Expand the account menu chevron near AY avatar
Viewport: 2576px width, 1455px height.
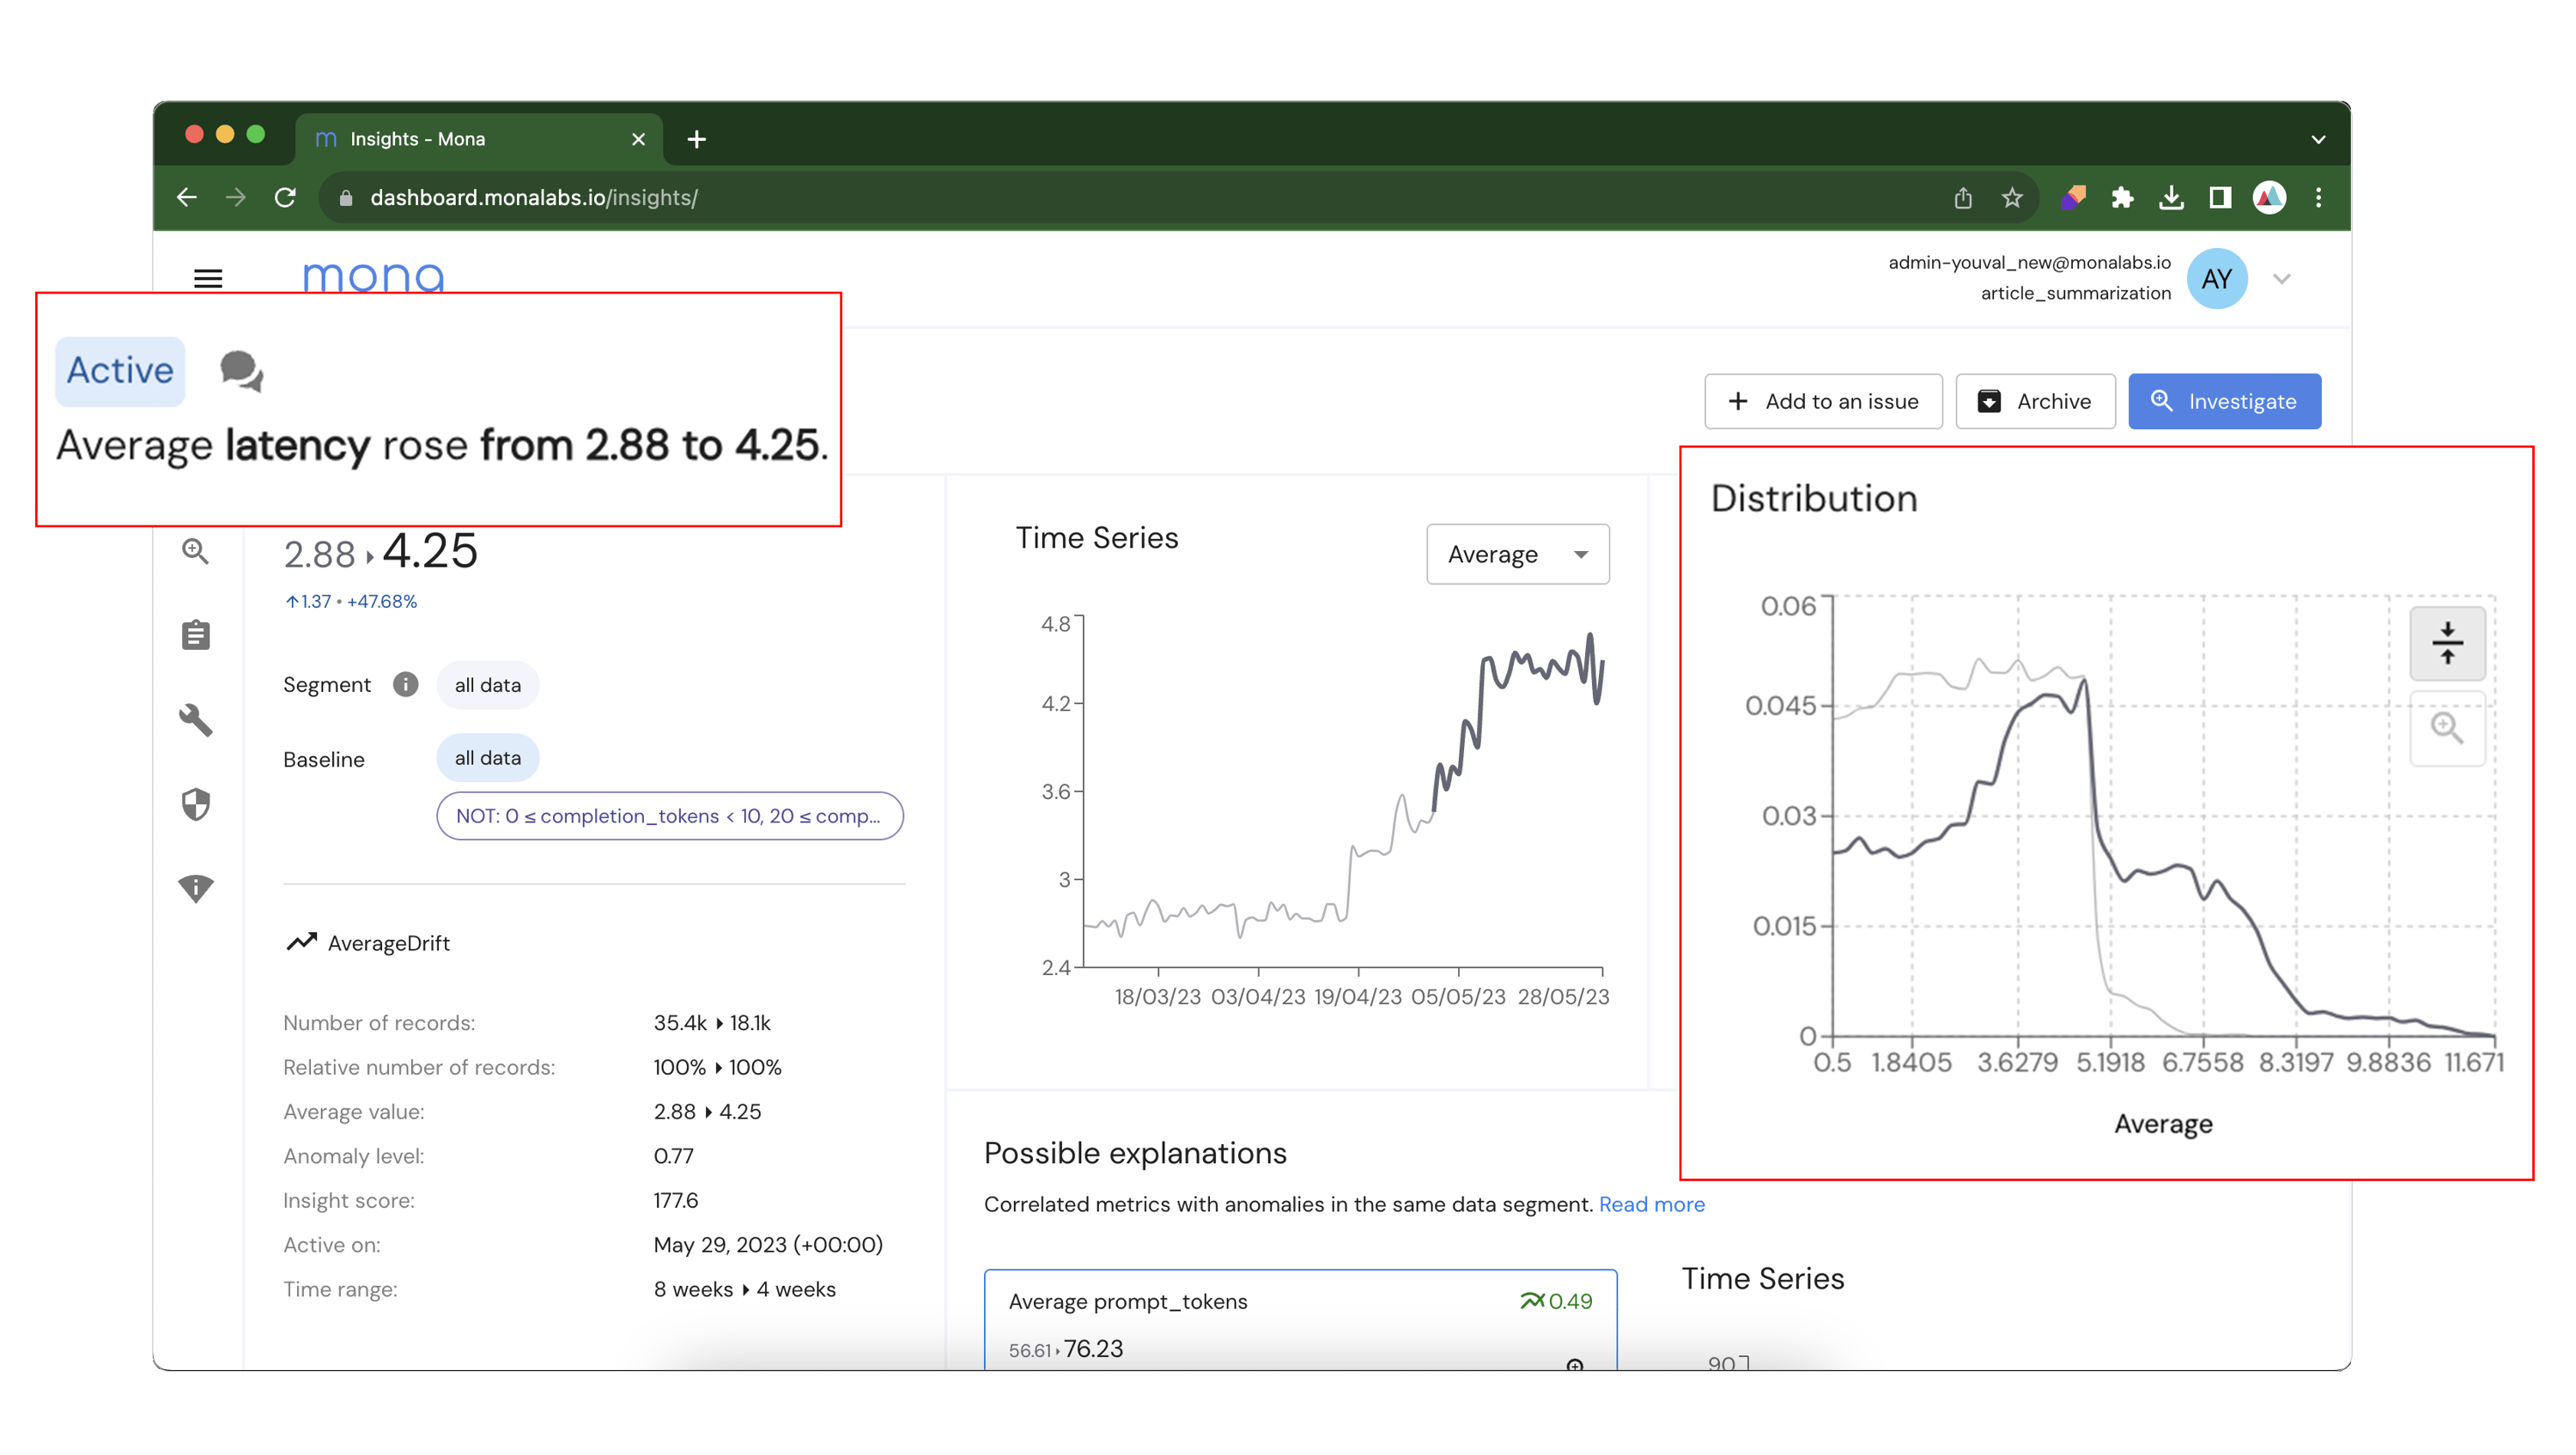point(2282,279)
